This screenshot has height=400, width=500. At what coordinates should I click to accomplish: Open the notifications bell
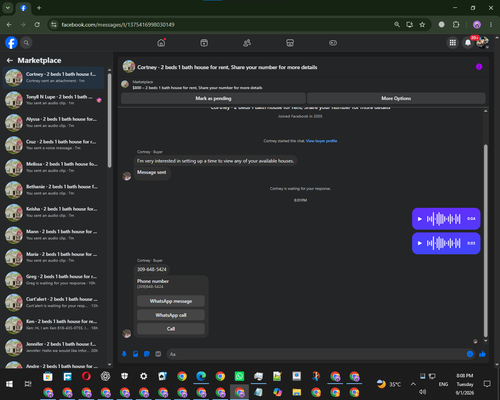[468, 43]
